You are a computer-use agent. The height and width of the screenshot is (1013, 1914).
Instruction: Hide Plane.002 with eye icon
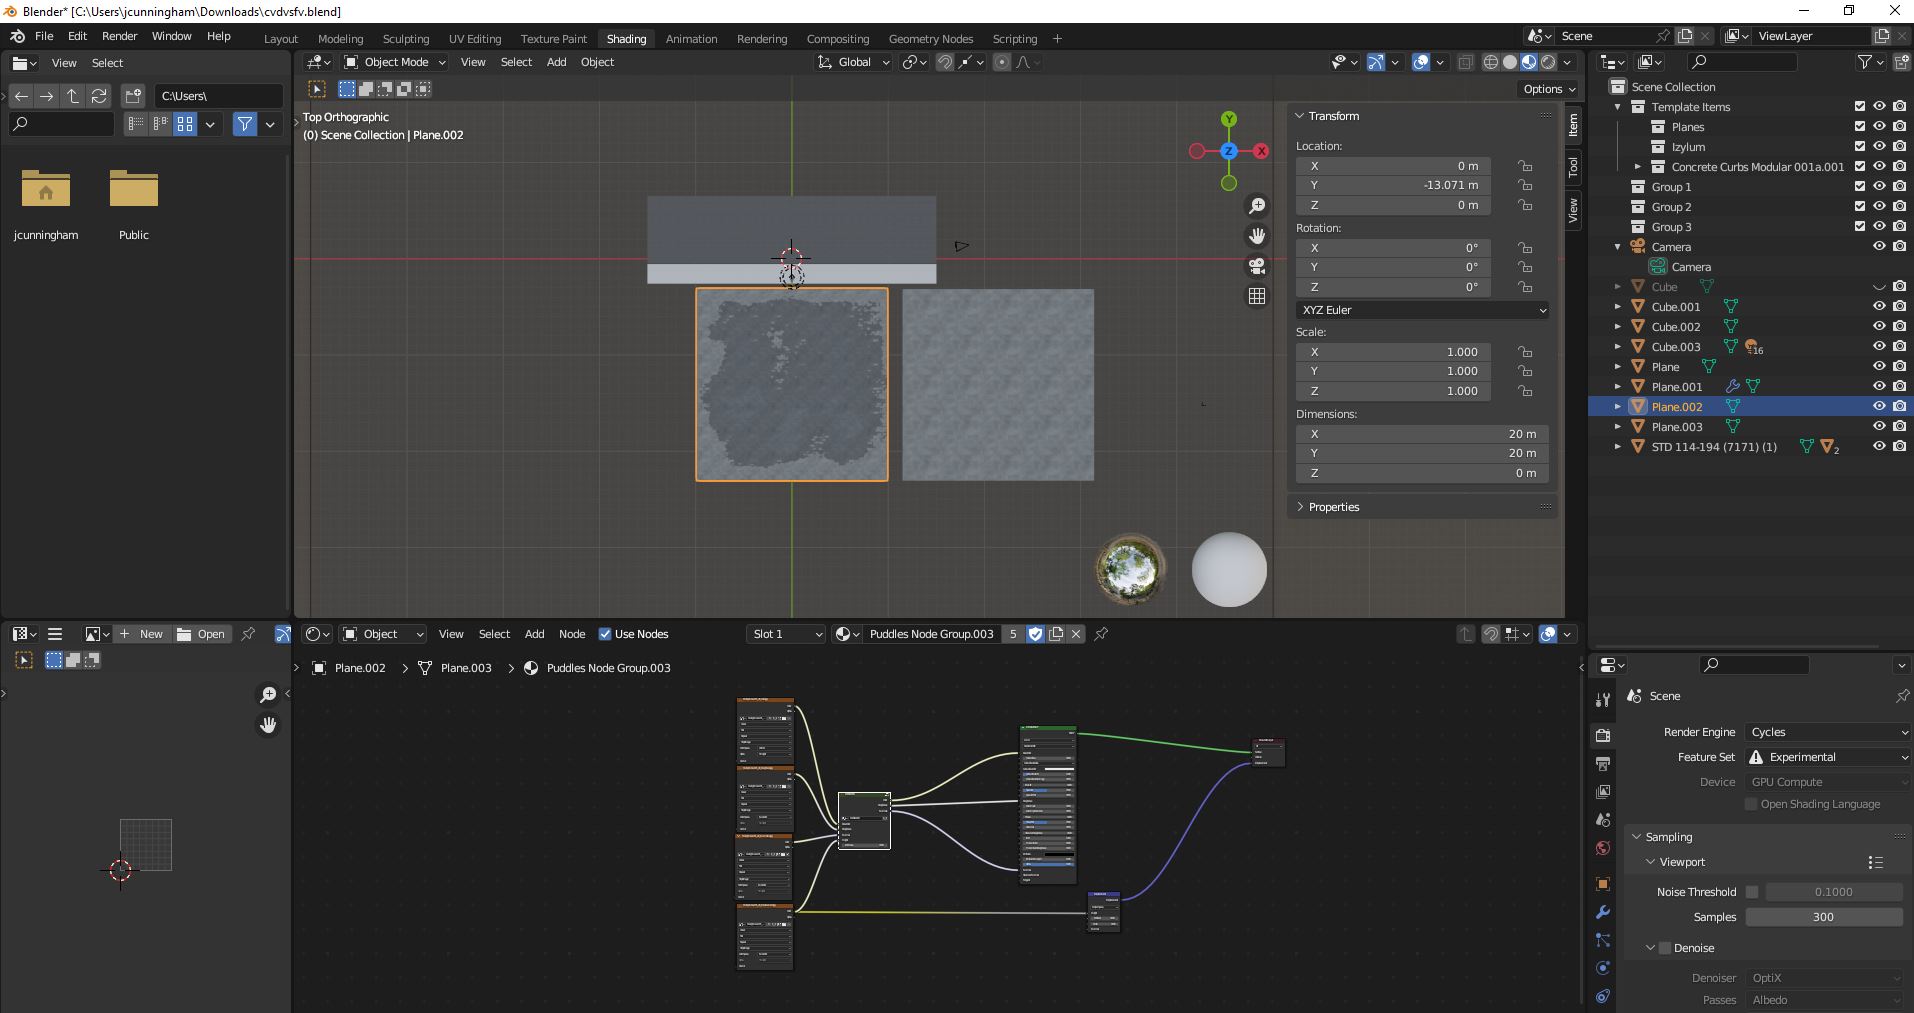click(1879, 407)
